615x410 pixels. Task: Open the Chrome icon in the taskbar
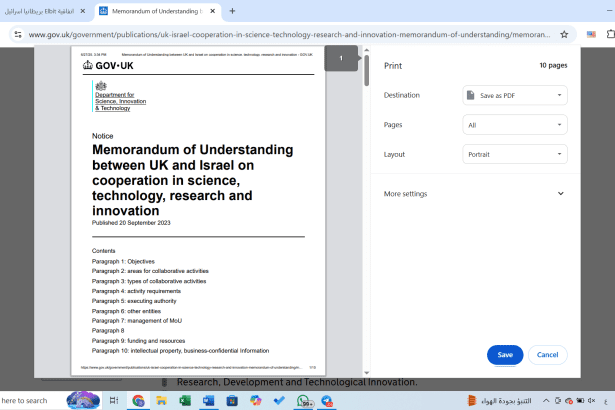[139, 400]
